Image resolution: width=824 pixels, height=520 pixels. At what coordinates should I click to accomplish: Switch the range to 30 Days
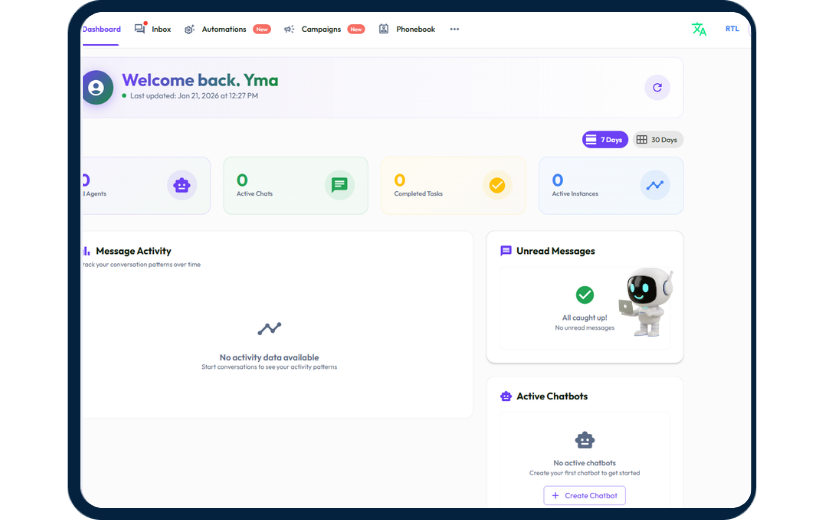coord(657,140)
